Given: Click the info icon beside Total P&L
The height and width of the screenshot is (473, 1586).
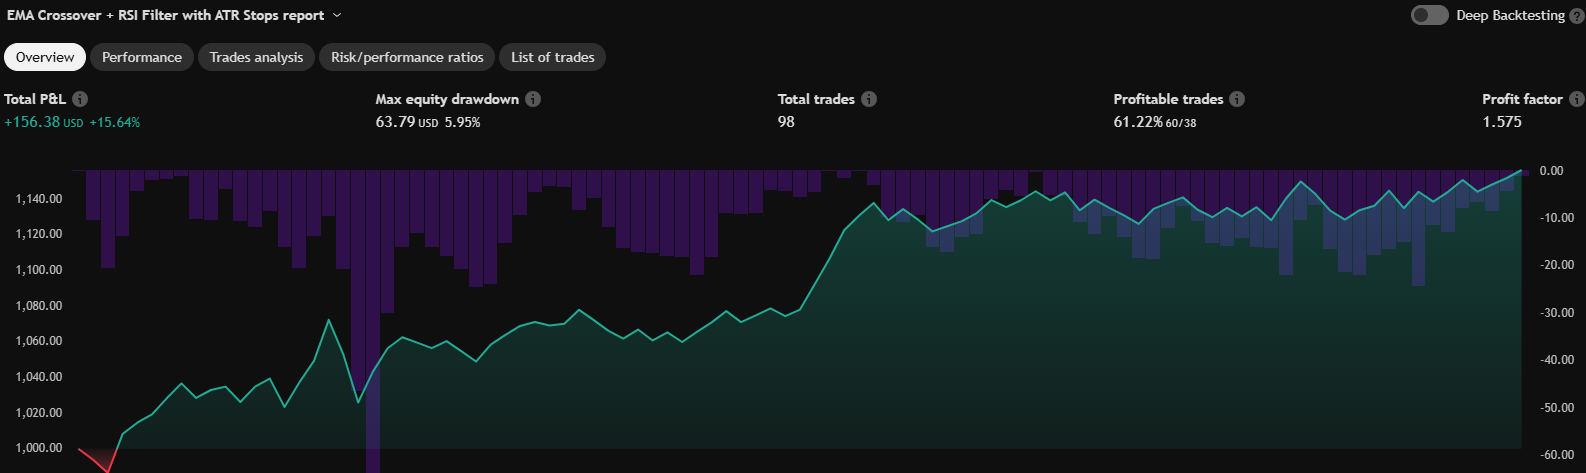Looking at the screenshot, I should click(80, 99).
